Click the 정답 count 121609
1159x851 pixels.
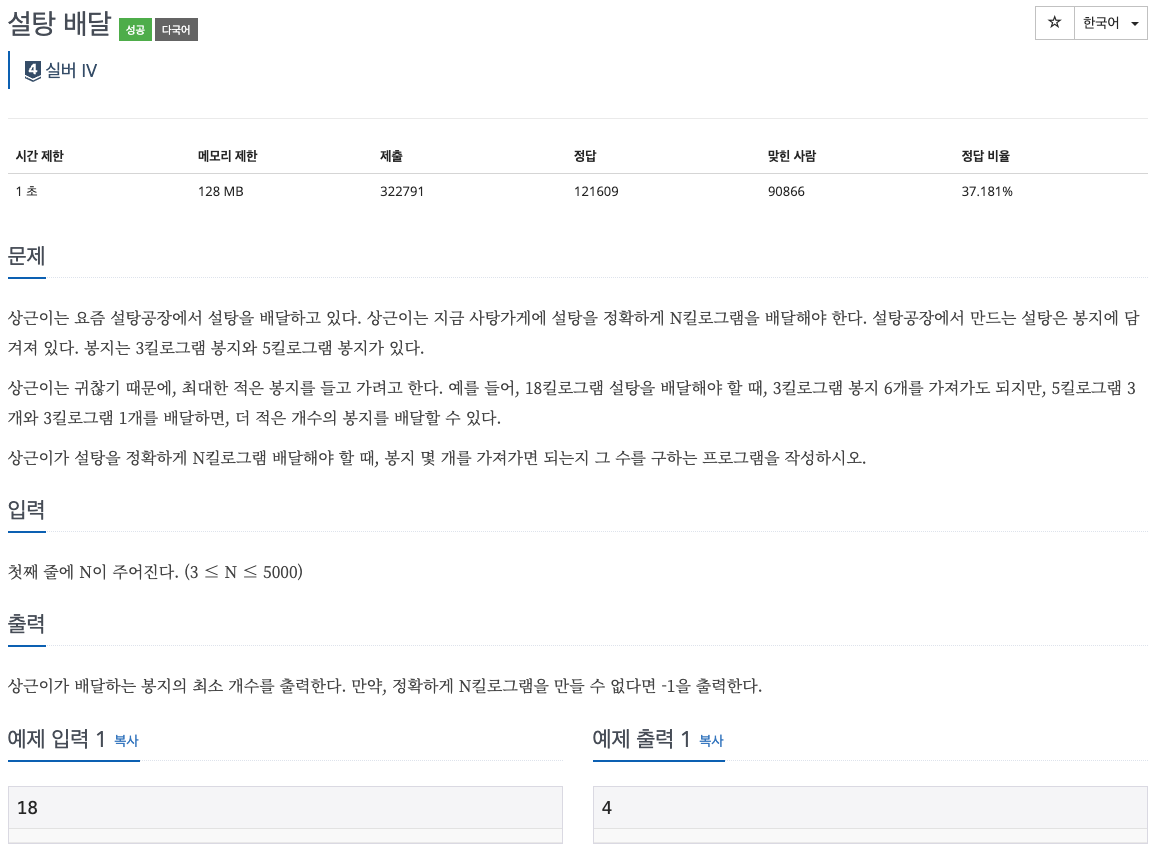pos(596,191)
